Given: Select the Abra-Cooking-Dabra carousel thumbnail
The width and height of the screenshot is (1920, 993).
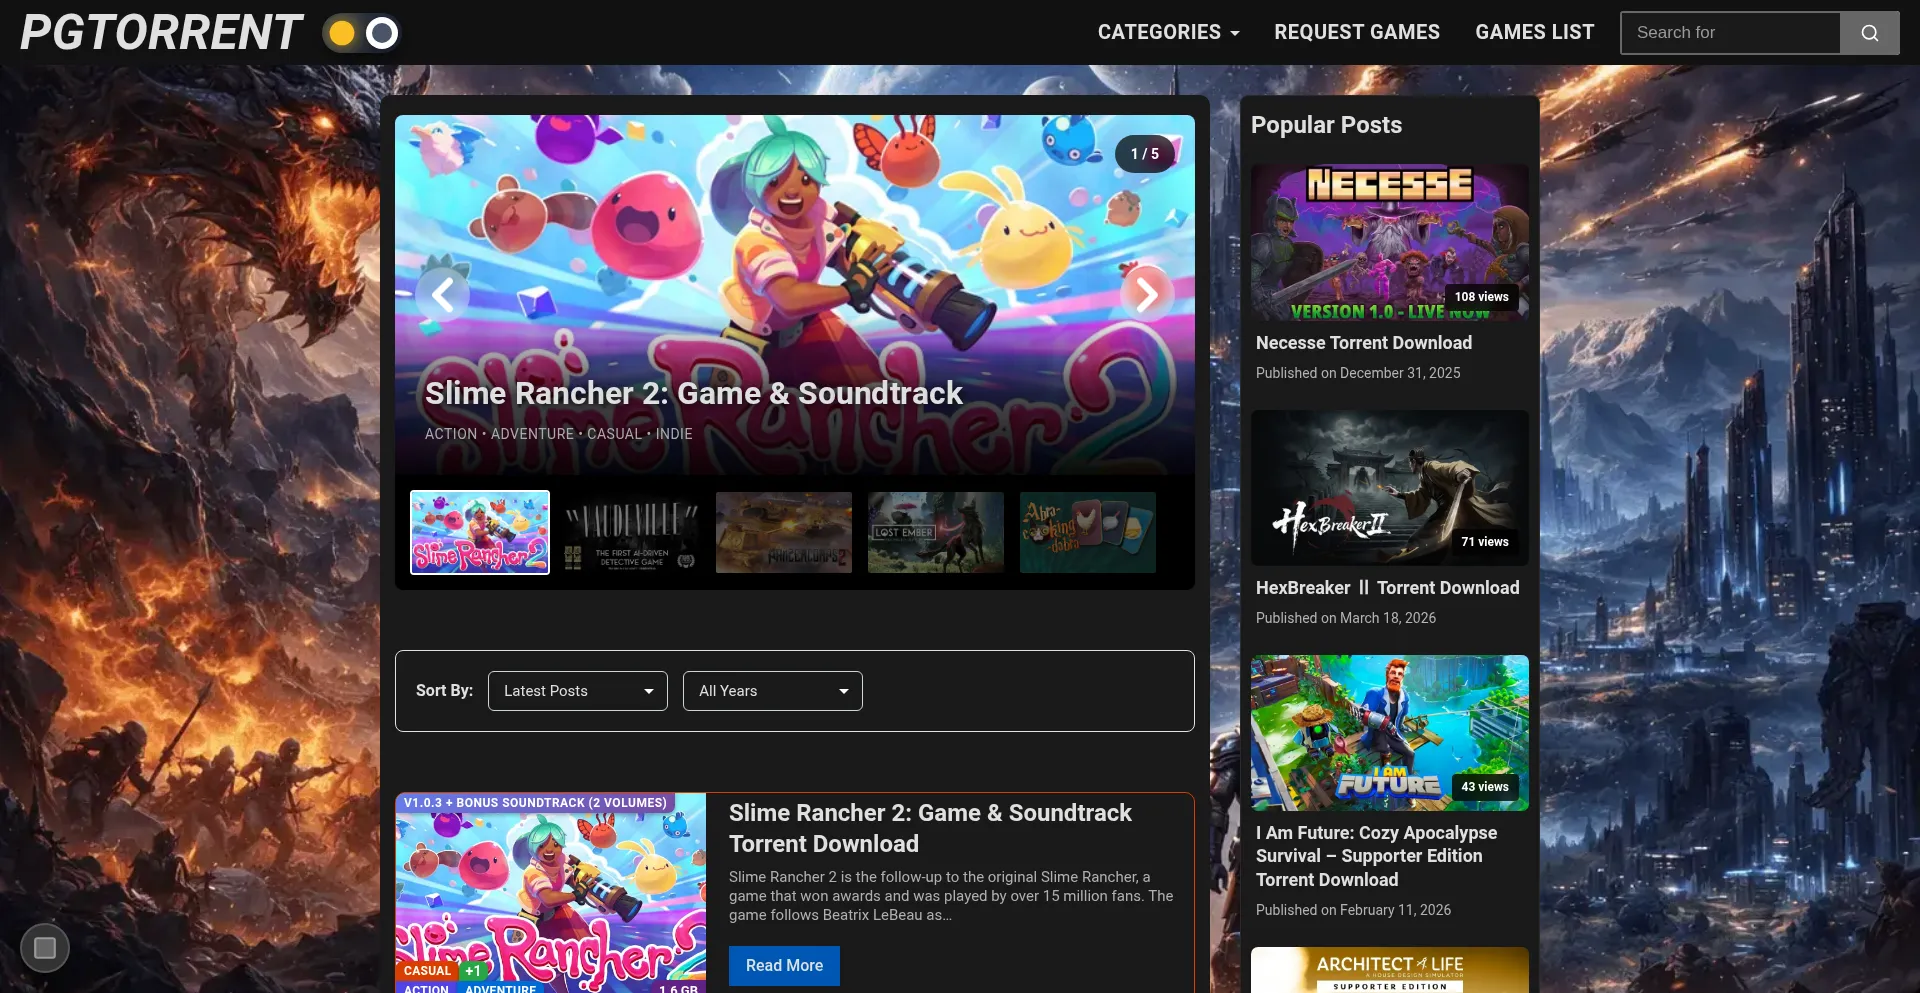Looking at the screenshot, I should click(x=1088, y=532).
